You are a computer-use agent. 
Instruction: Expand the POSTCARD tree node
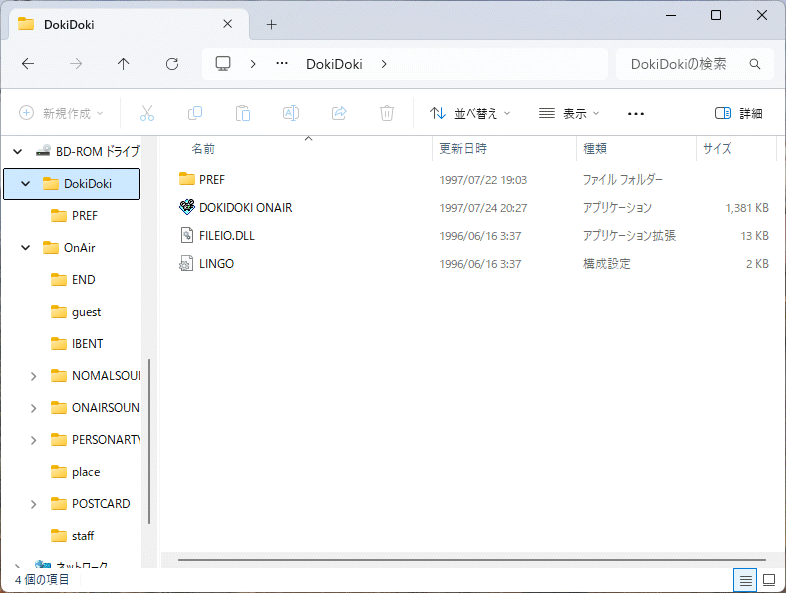[34, 504]
